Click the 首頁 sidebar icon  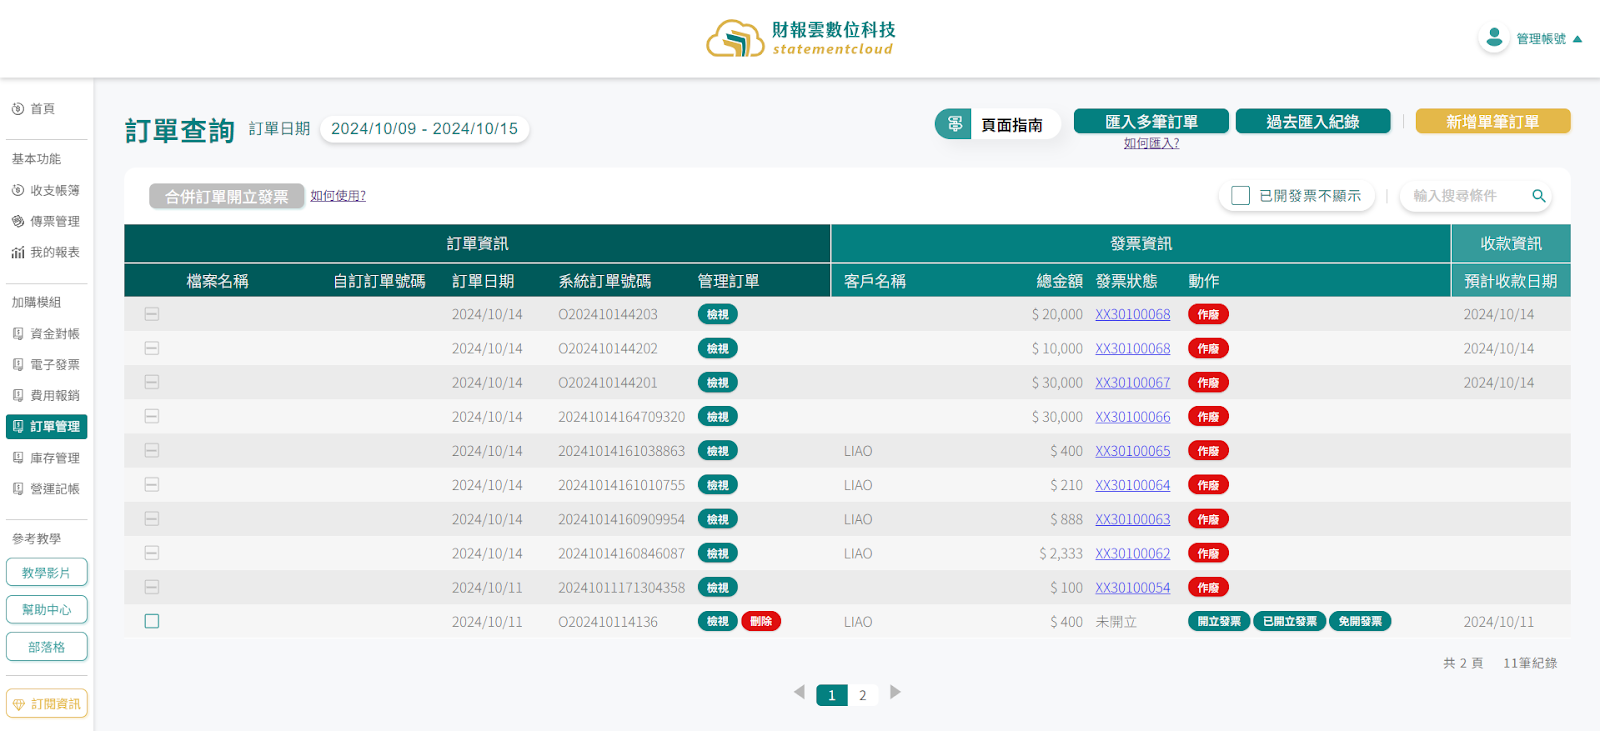[x=18, y=109]
